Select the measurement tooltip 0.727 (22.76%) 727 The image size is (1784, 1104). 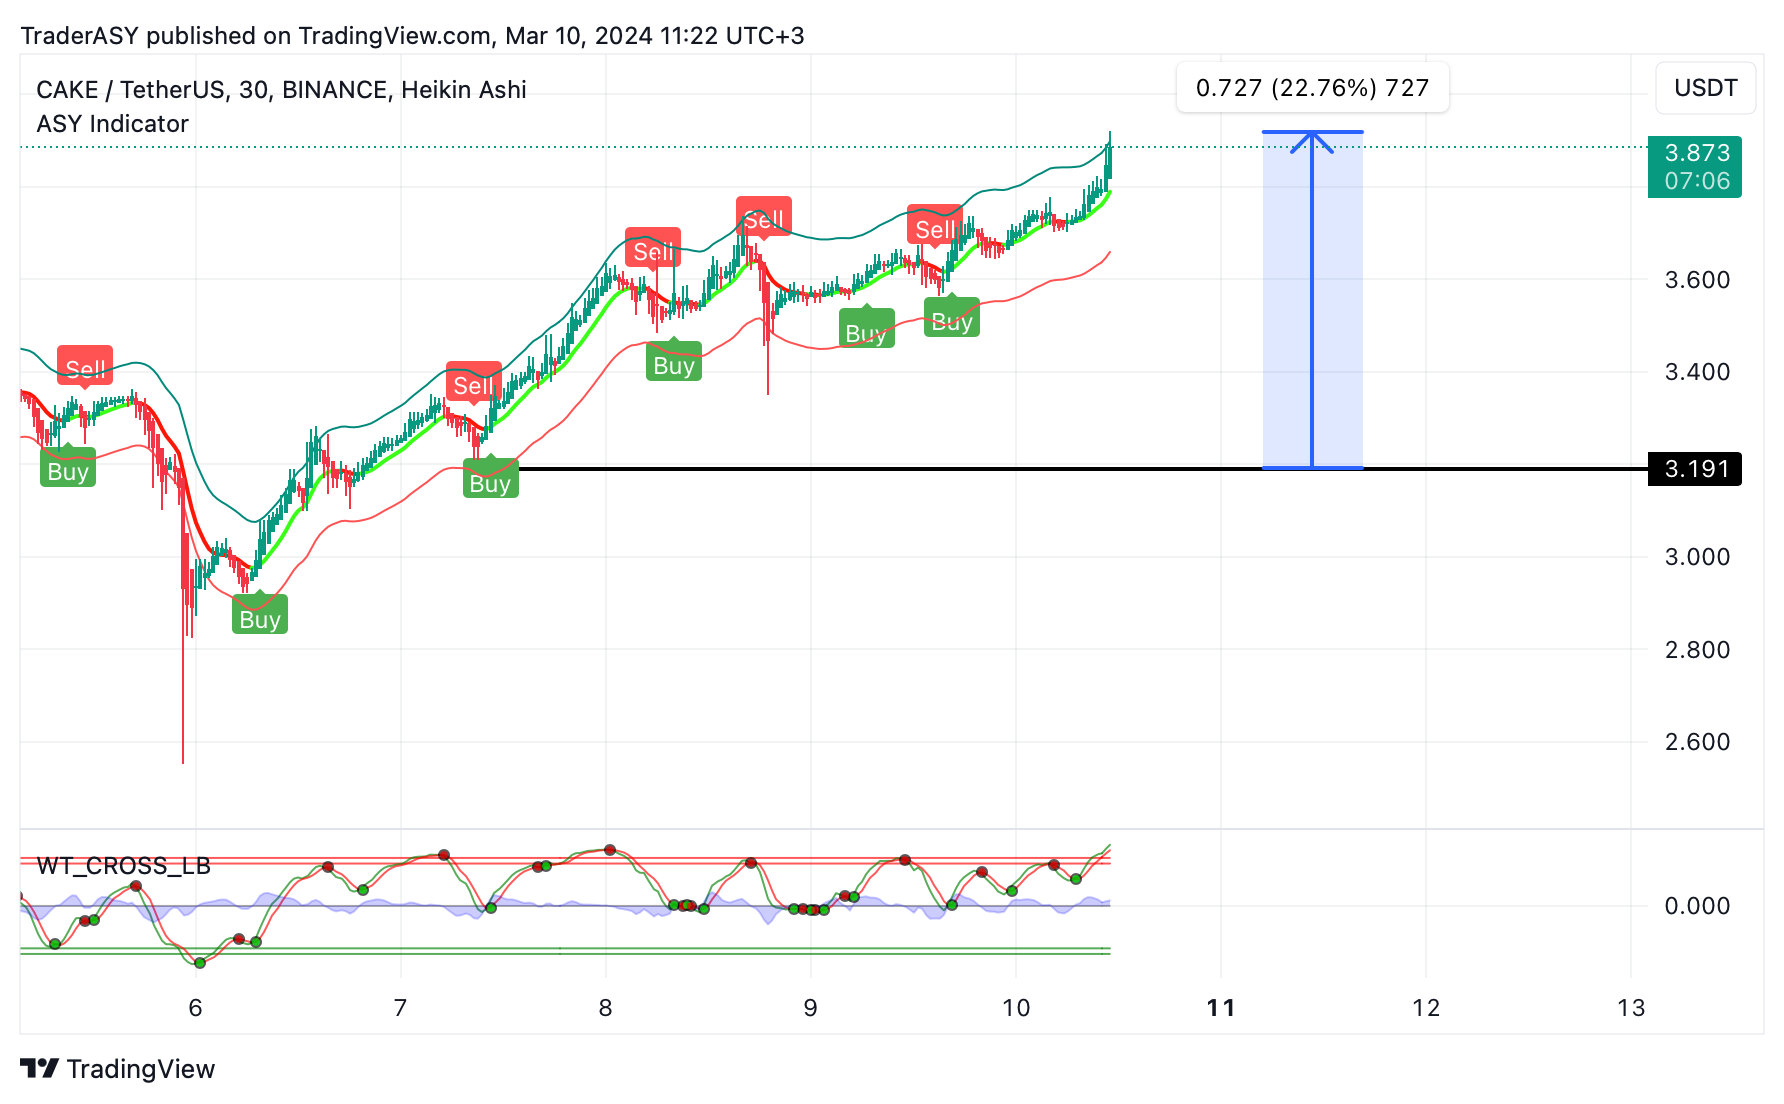(1312, 88)
